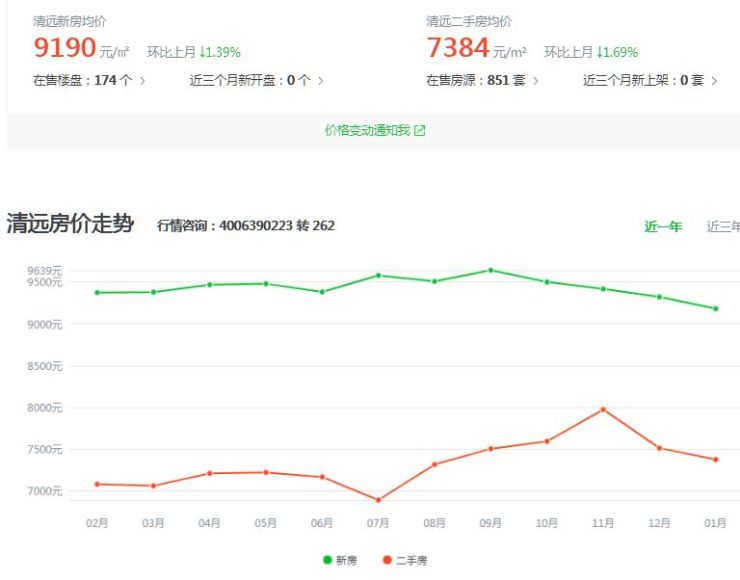The image size is (740, 580).
Task: Click the 7000元 axis label
Action: (45, 491)
